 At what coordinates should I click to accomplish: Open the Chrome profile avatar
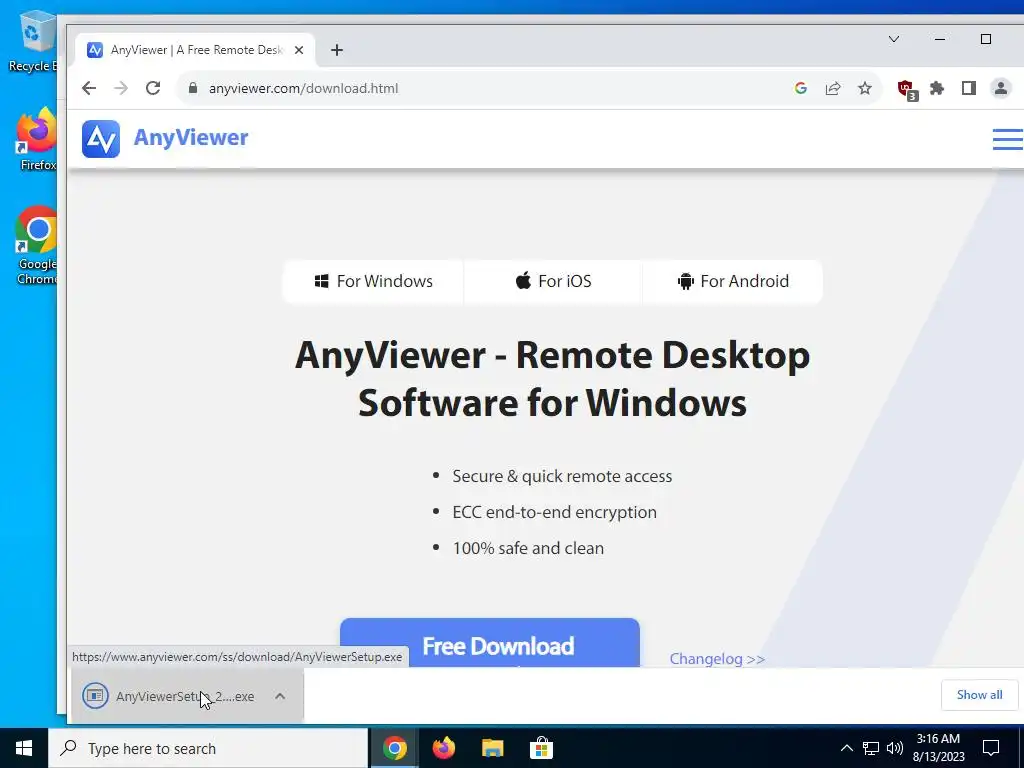tap(1000, 88)
